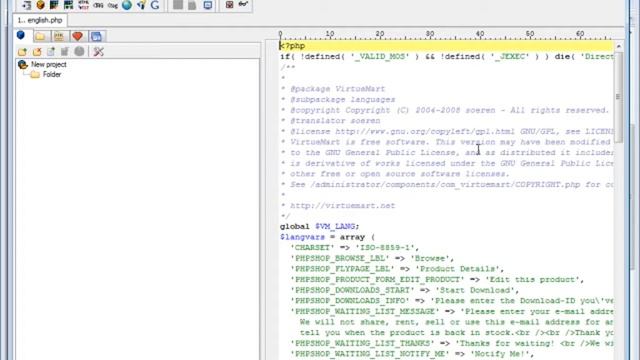Click the PHPSHOP_WAITING_LIST_THANKS line
The height and width of the screenshot is (360, 640).
pyautogui.click(x=451, y=343)
